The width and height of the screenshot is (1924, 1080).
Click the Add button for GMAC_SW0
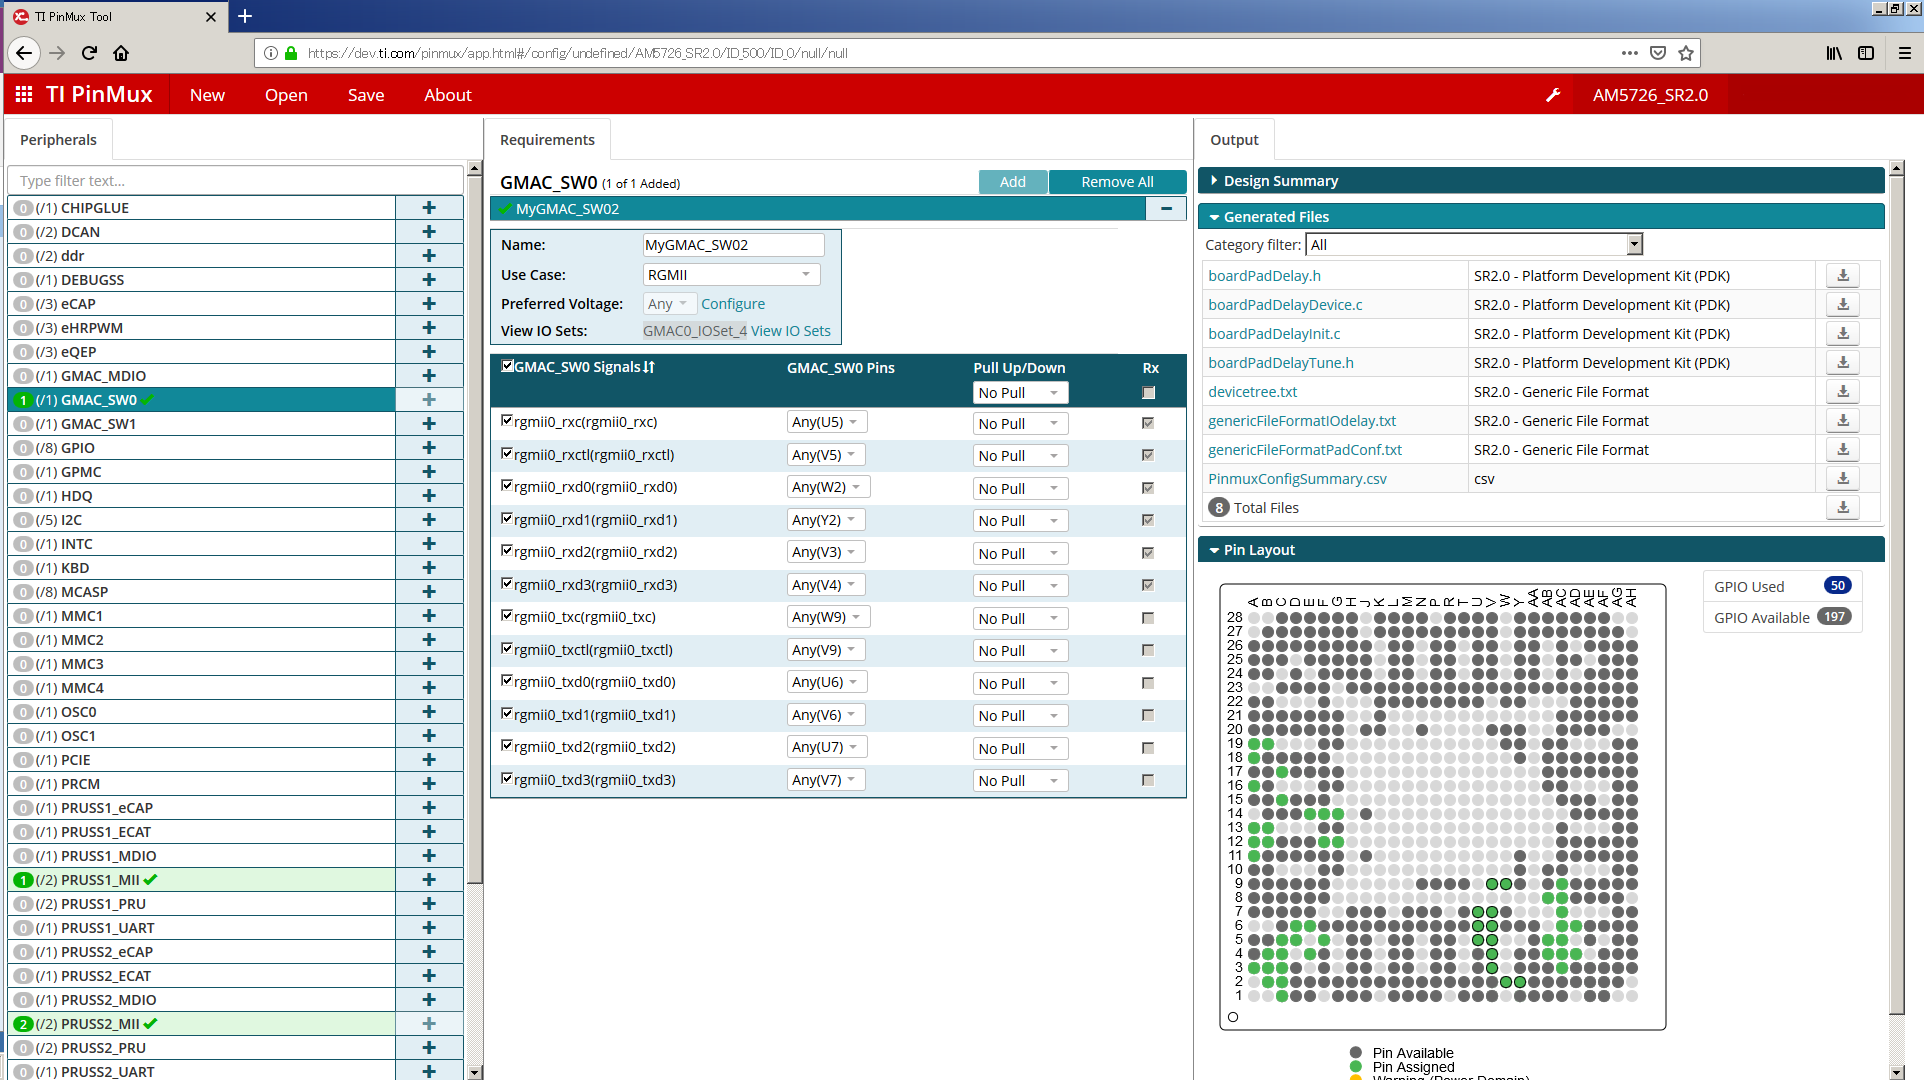click(1013, 182)
